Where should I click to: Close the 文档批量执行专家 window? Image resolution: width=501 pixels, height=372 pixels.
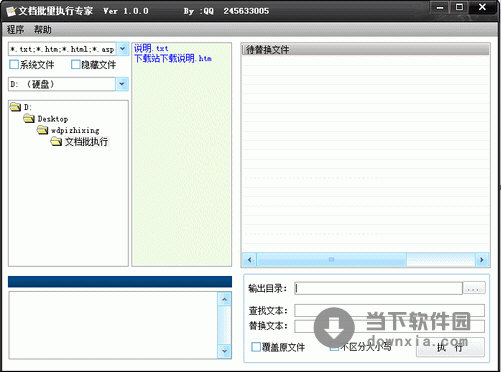(x=482, y=7)
